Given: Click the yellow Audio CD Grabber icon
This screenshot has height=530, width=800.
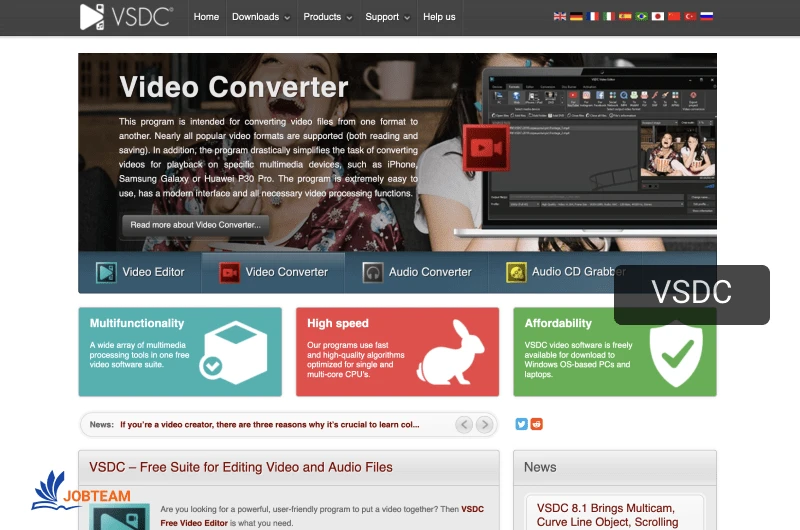Looking at the screenshot, I should [516, 272].
